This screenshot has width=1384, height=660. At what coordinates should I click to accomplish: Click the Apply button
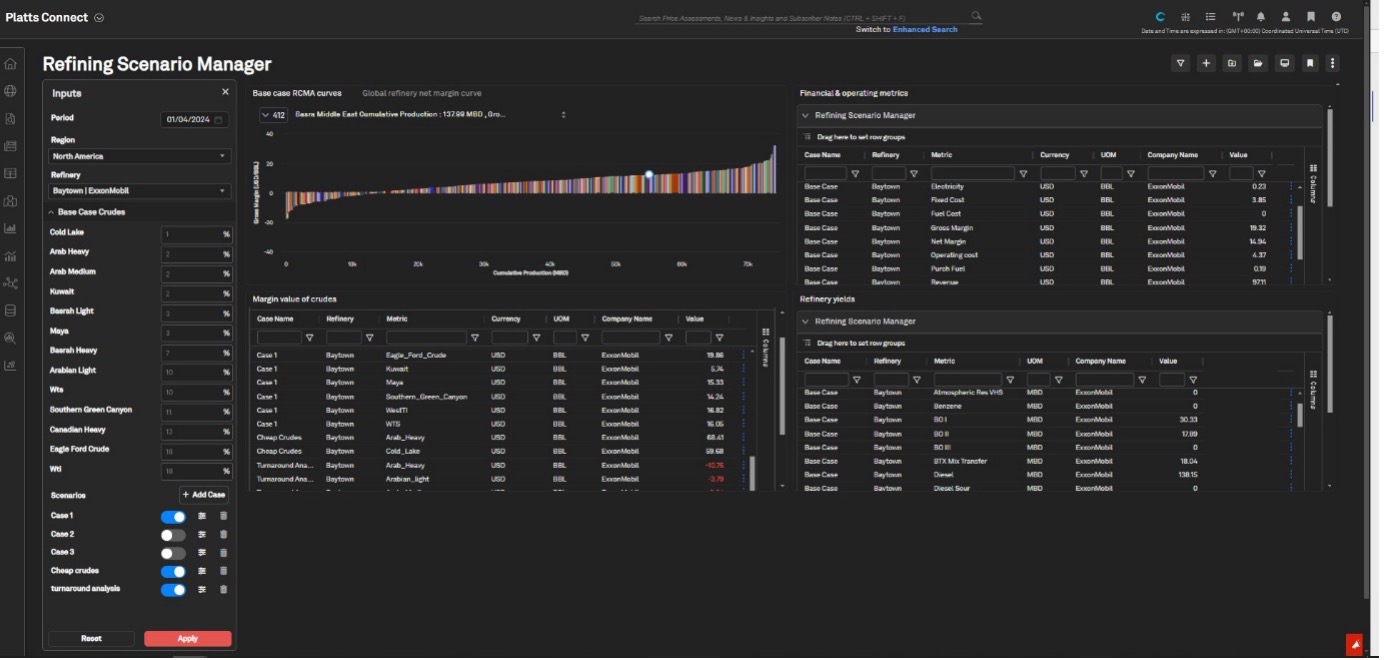(188, 639)
